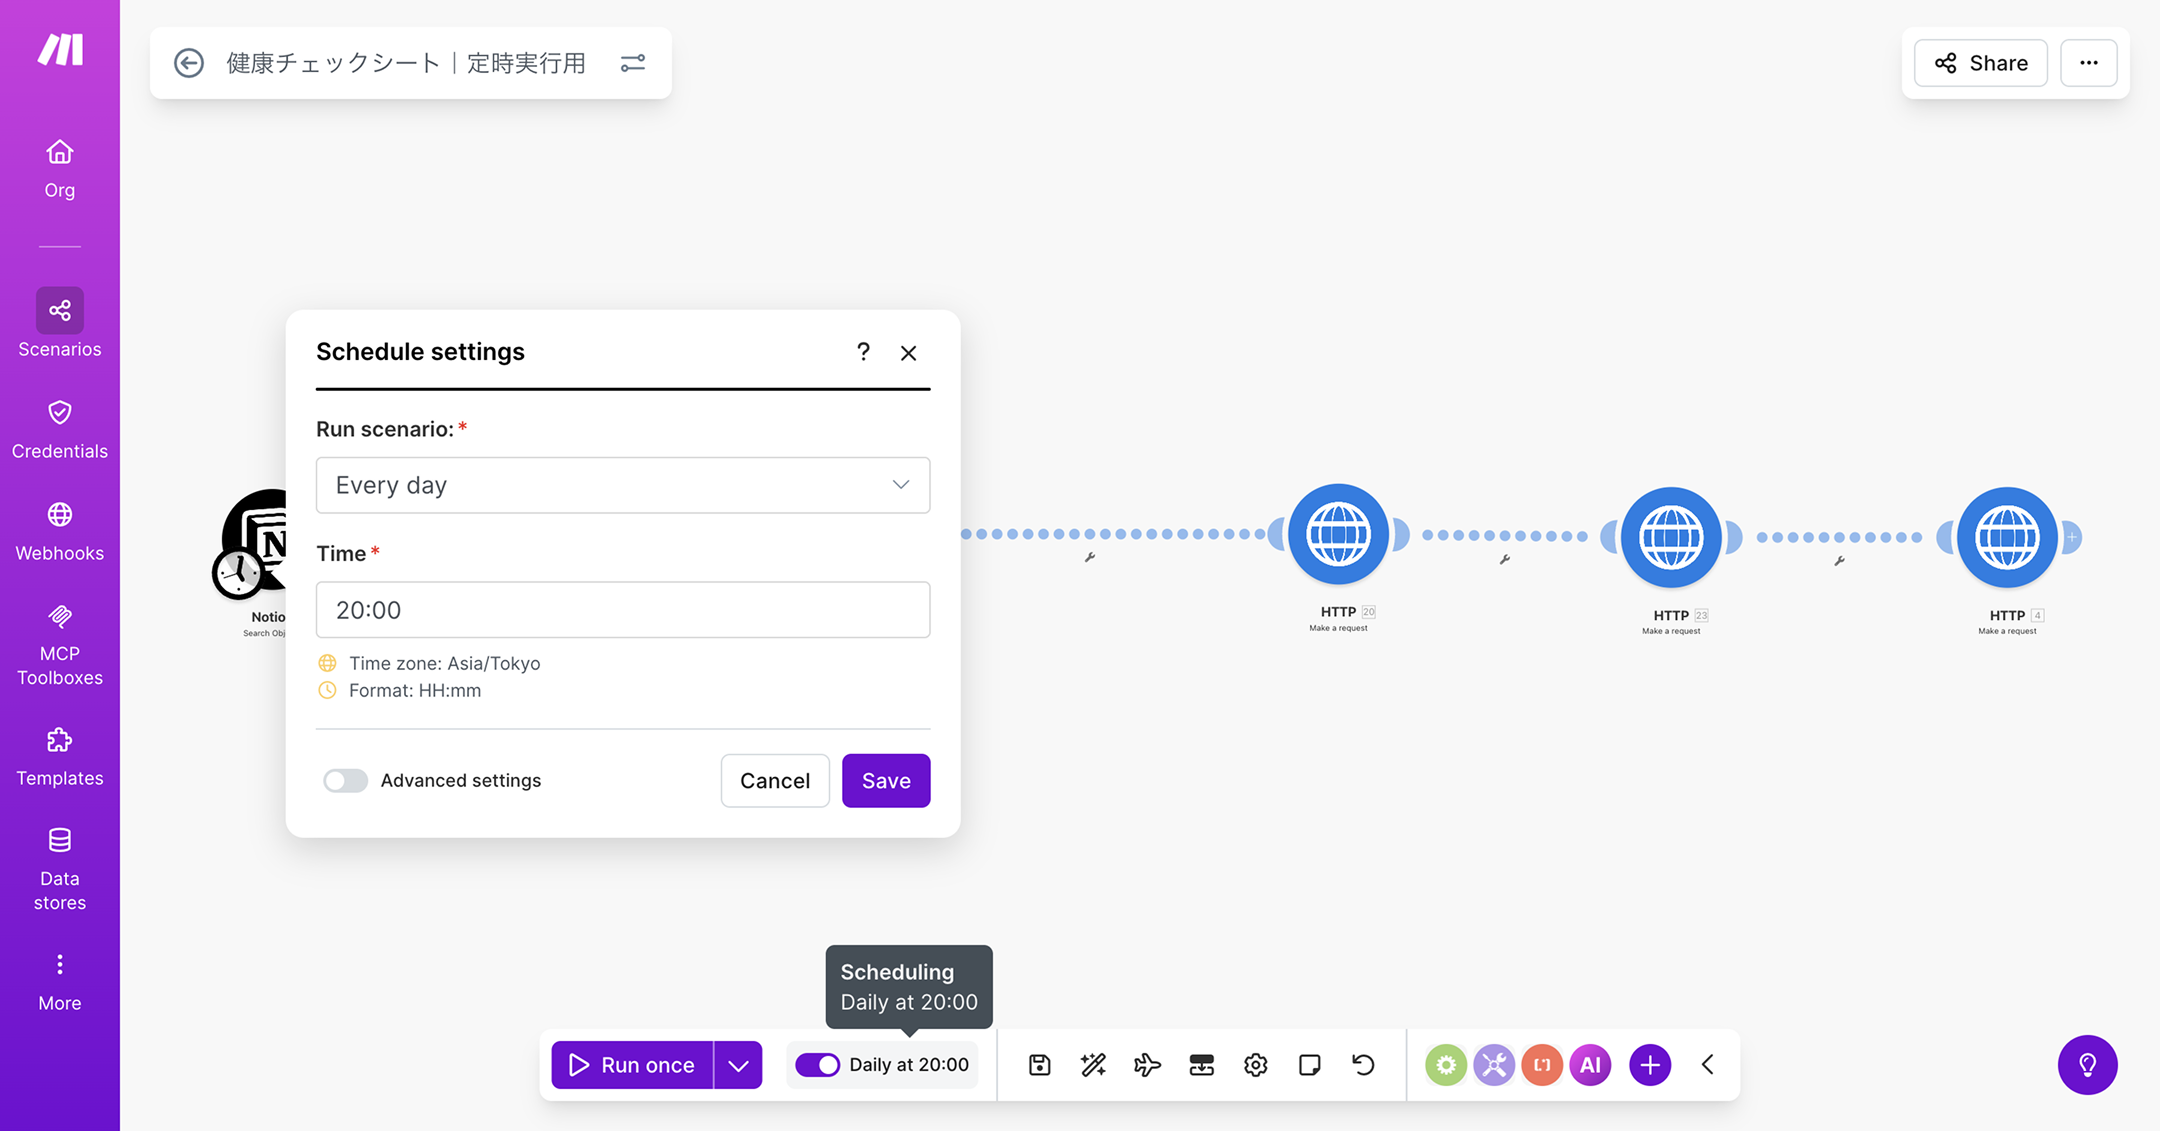Open the green flow control icon
The width and height of the screenshot is (2160, 1131).
[x=1445, y=1065]
